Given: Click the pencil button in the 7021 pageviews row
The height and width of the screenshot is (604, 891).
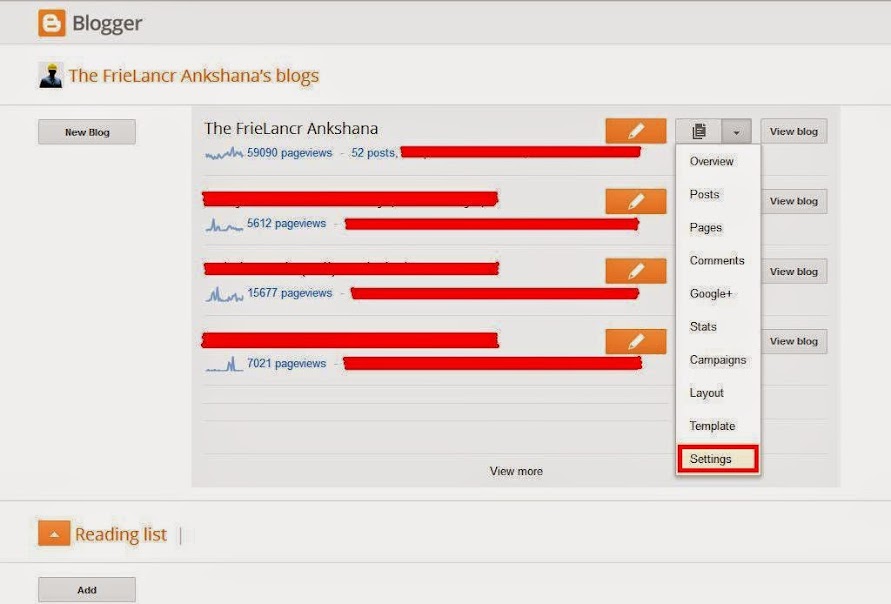Looking at the screenshot, I should pyautogui.click(x=636, y=341).
